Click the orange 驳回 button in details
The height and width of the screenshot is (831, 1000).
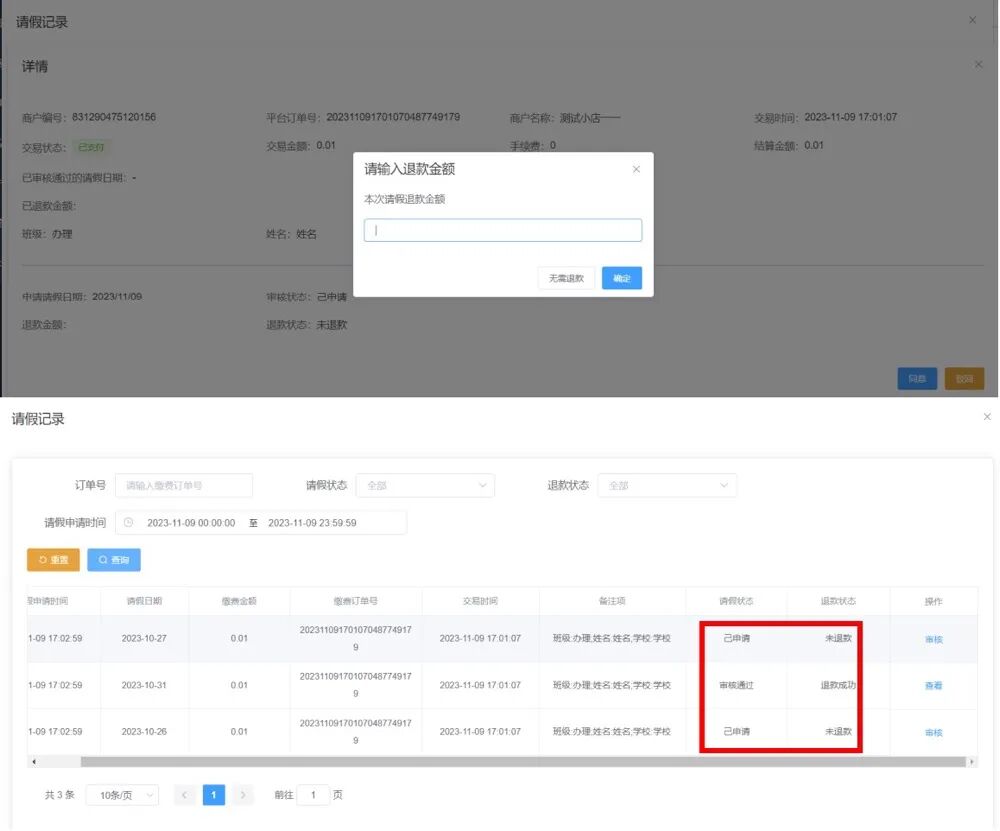point(964,379)
